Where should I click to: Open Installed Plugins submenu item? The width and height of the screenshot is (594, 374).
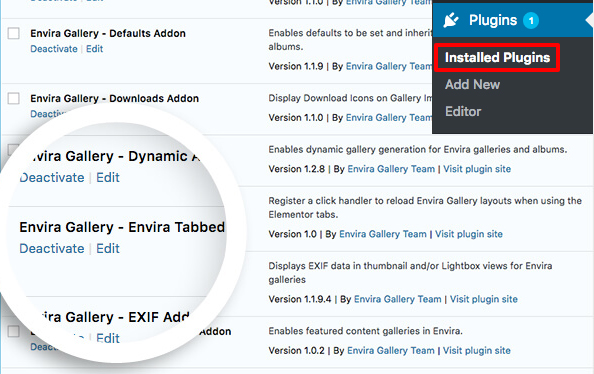pyautogui.click(x=497, y=58)
